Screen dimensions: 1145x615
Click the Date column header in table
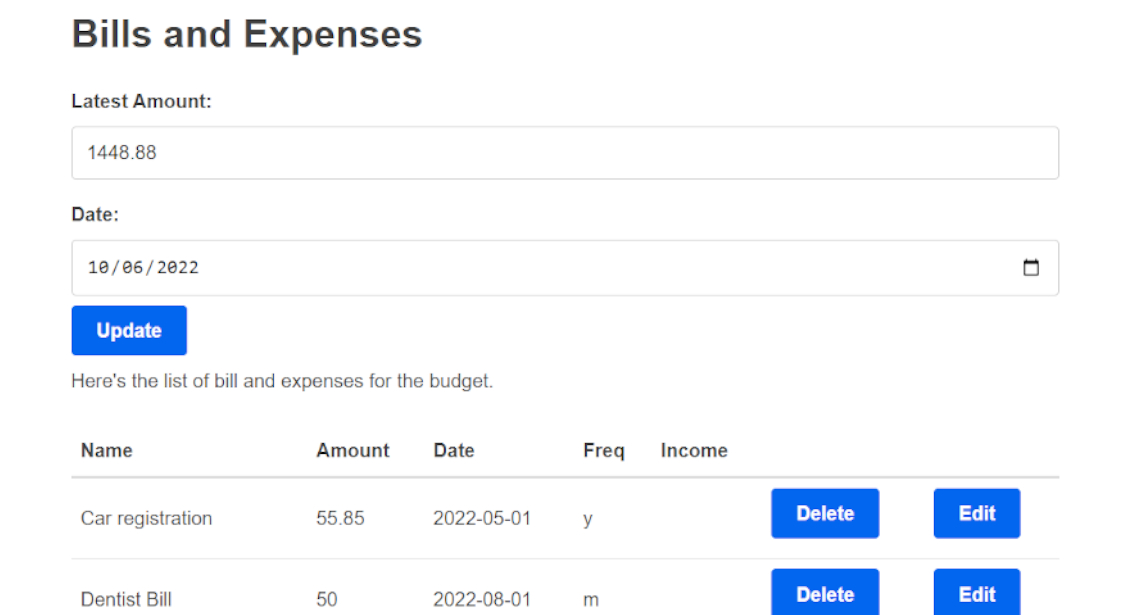453,450
